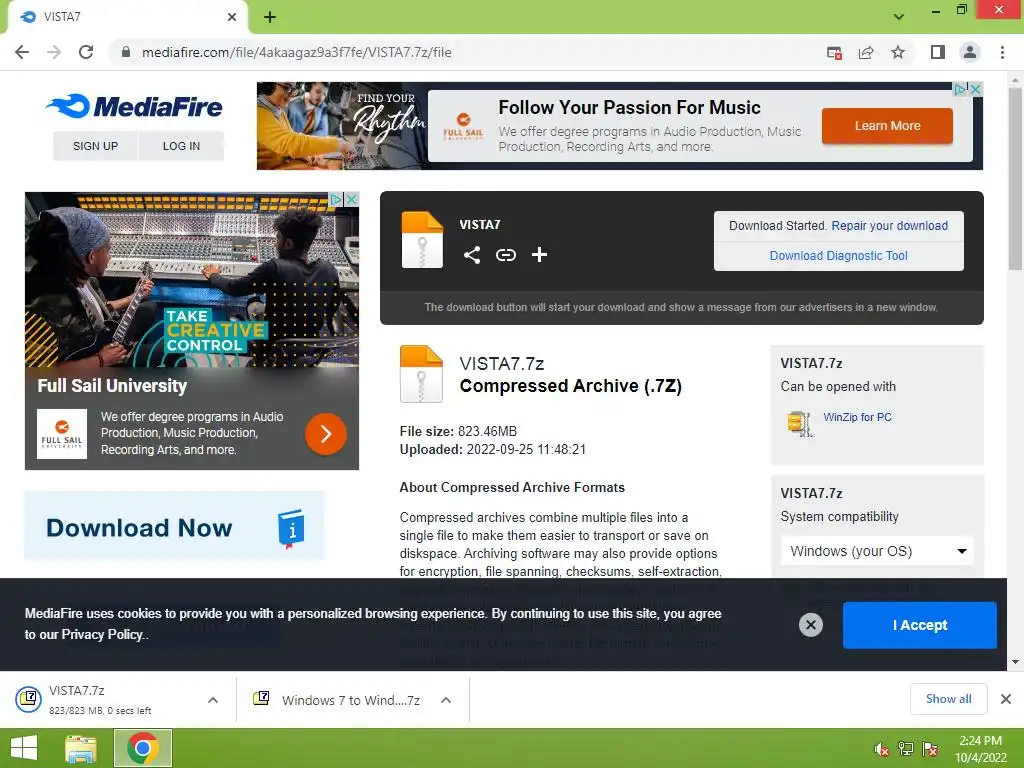1024x768 pixels.
Task: Close the left Full Sail ad
Action: pos(351,199)
